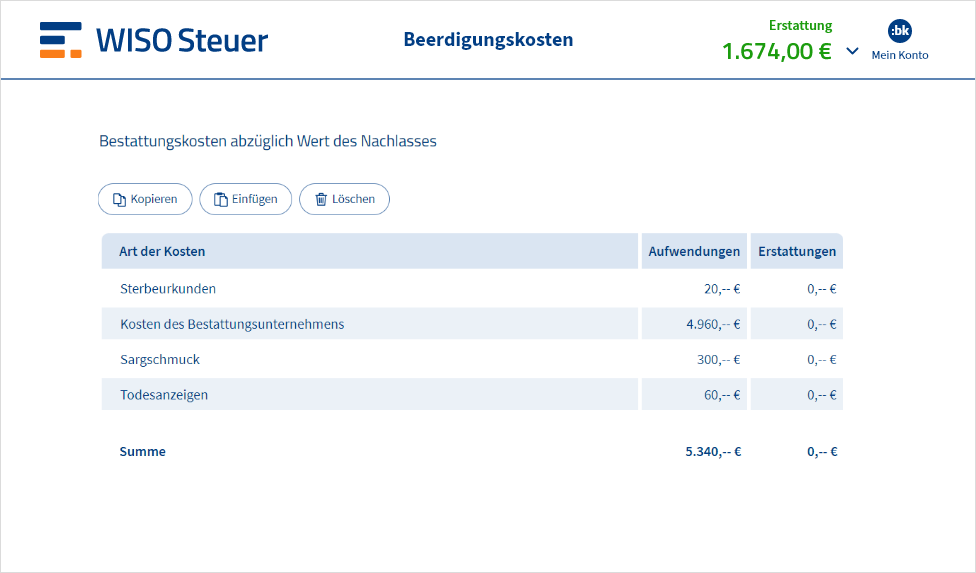The width and height of the screenshot is (976, 573).
Task: Select the Sargschmuck cost entry
Action: [160, 359]
